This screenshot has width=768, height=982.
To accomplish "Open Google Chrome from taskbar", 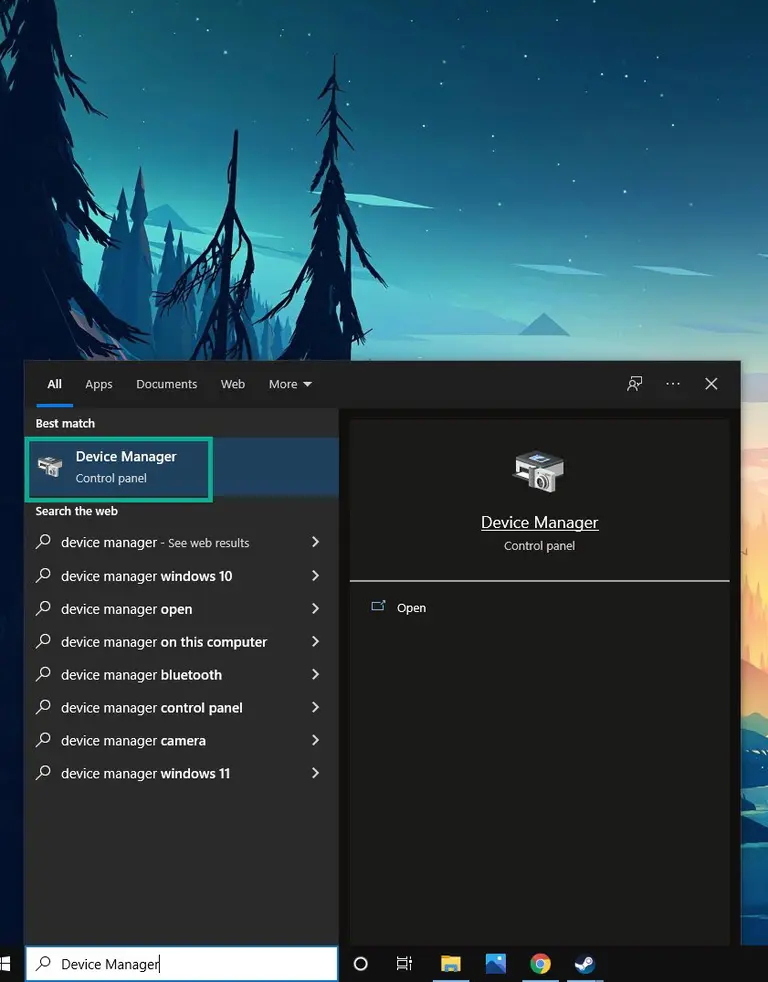I will tap(540, 964).
